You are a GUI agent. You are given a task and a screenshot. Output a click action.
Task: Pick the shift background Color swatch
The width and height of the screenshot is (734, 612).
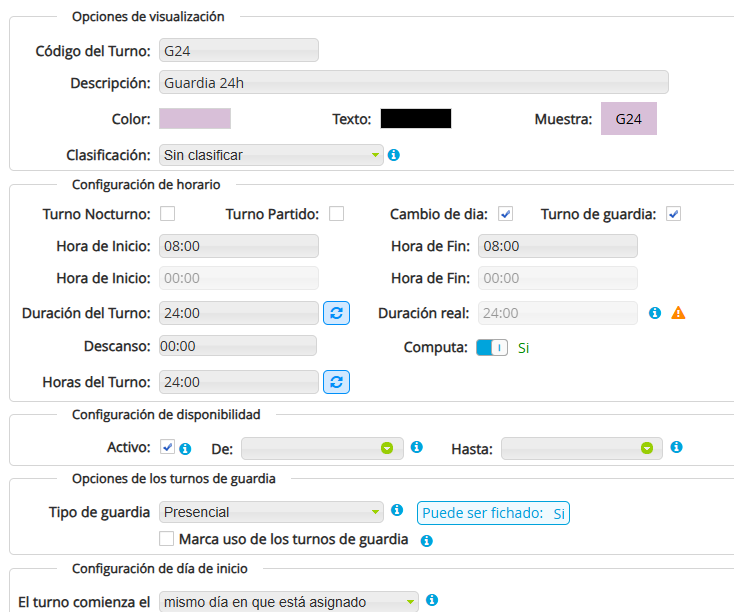tap(195, 119)
